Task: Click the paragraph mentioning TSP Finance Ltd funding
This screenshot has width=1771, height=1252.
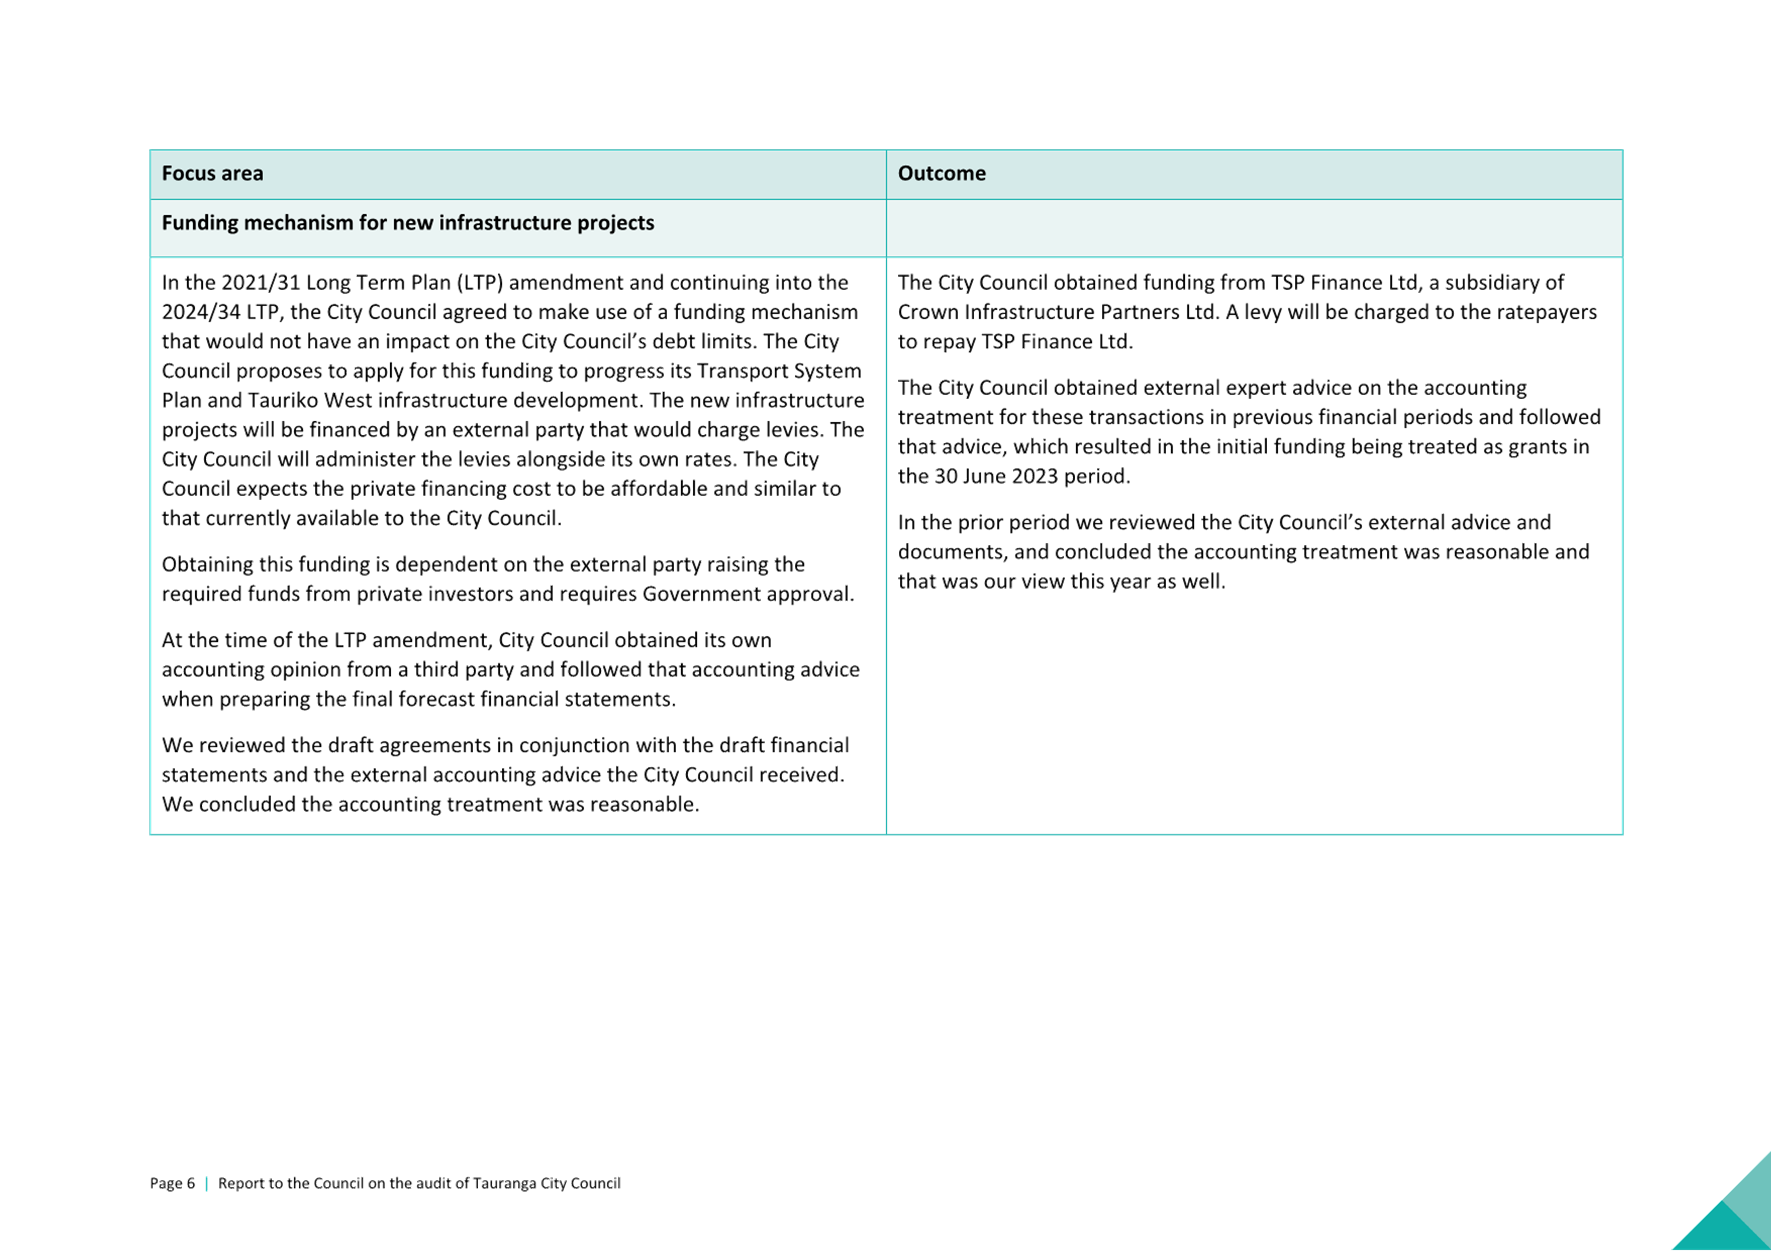Action: [1247, 312]
